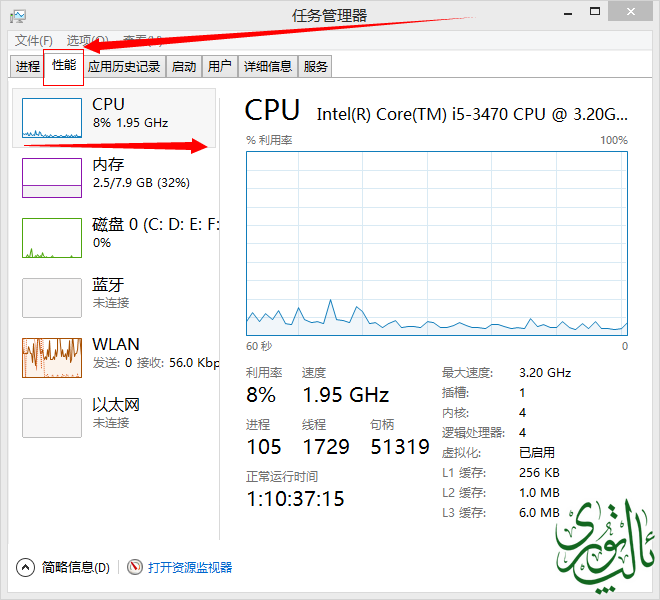
Task: Click the 蓝牙 label in the sidebar
Action: tap(108, 285)
